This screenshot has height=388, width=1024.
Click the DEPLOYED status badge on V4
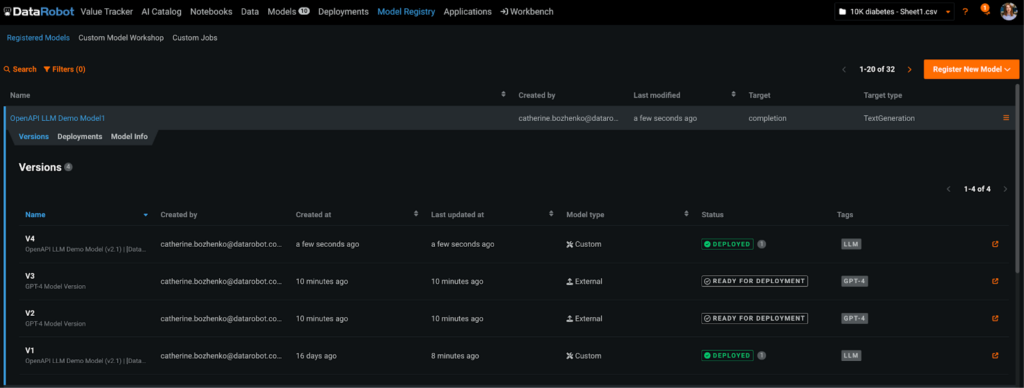(727, 244)
